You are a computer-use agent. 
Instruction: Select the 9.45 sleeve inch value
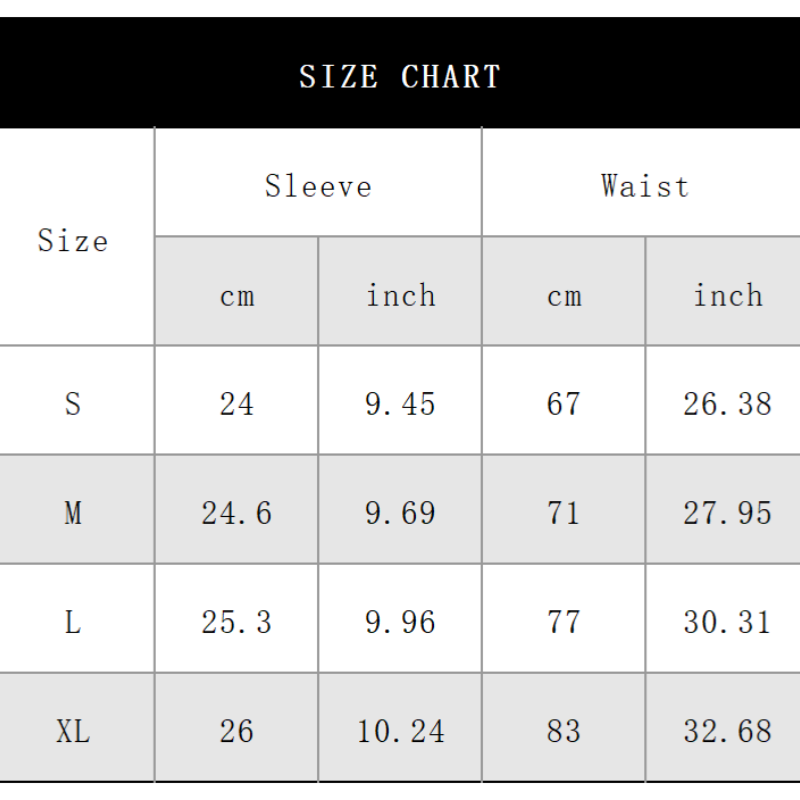(x=400, y=404)
